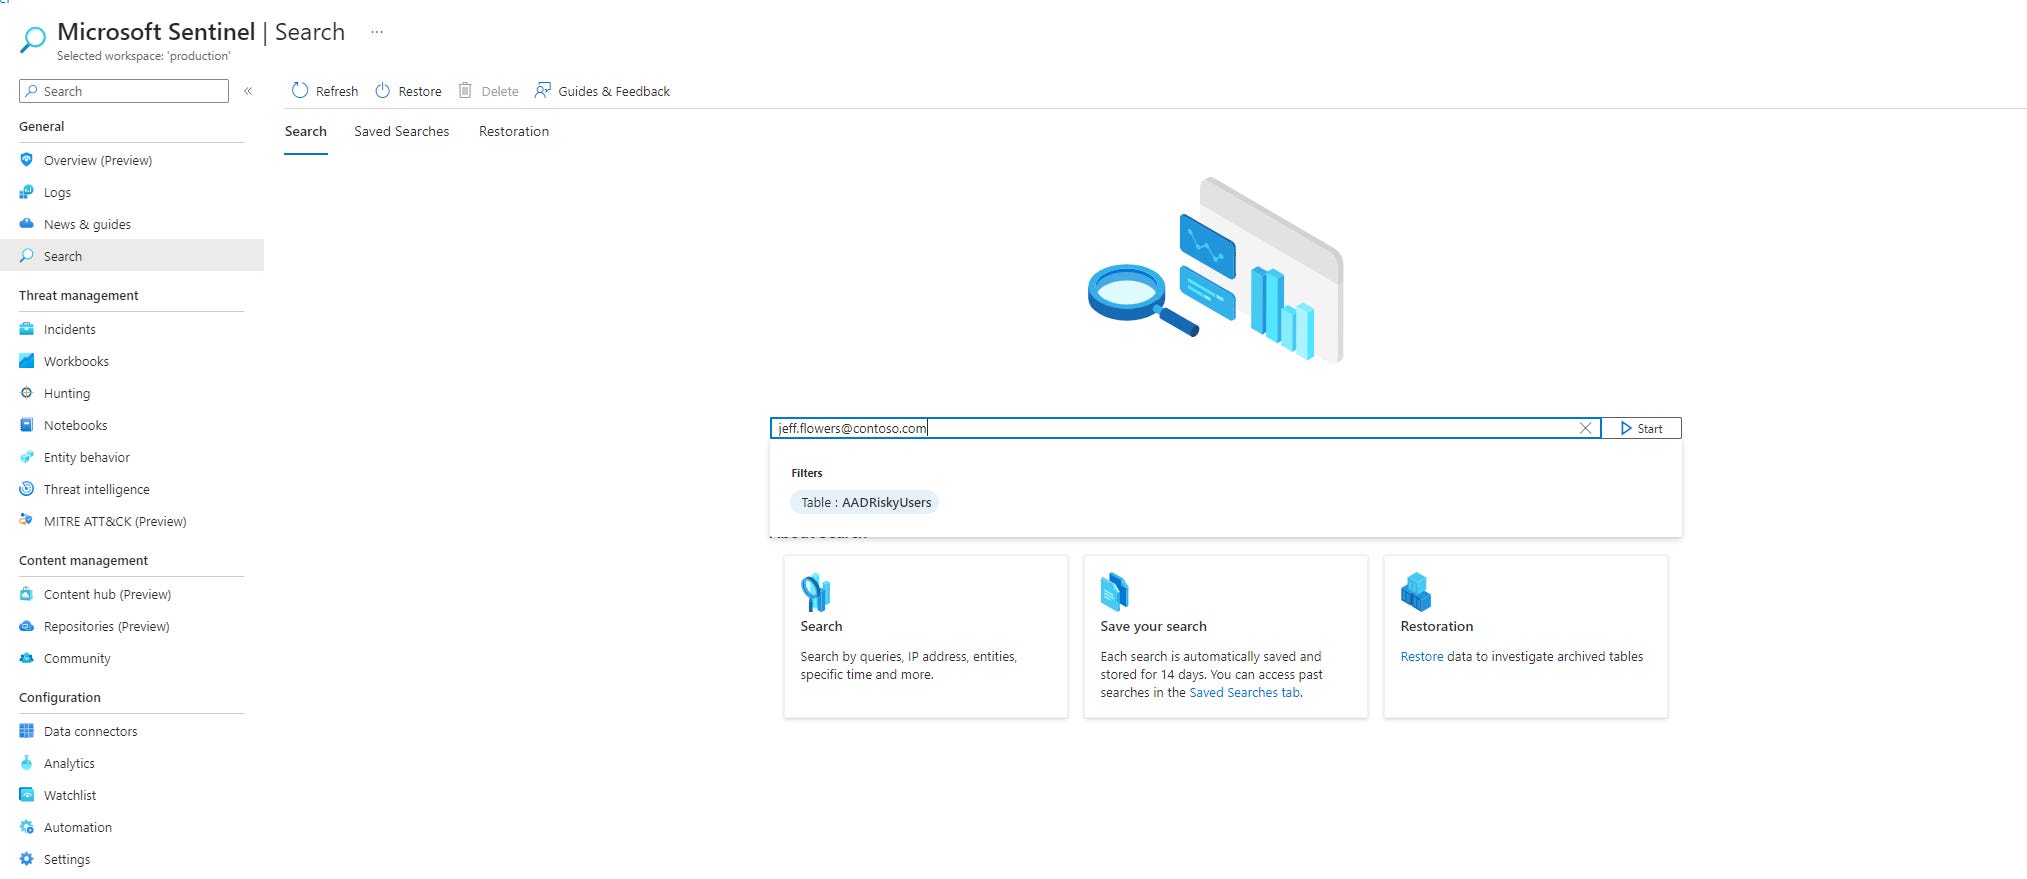Viewport: 2027px width, 879px height.
Task: Open Repositories (Preview) icon
Action: pos(27,626)
